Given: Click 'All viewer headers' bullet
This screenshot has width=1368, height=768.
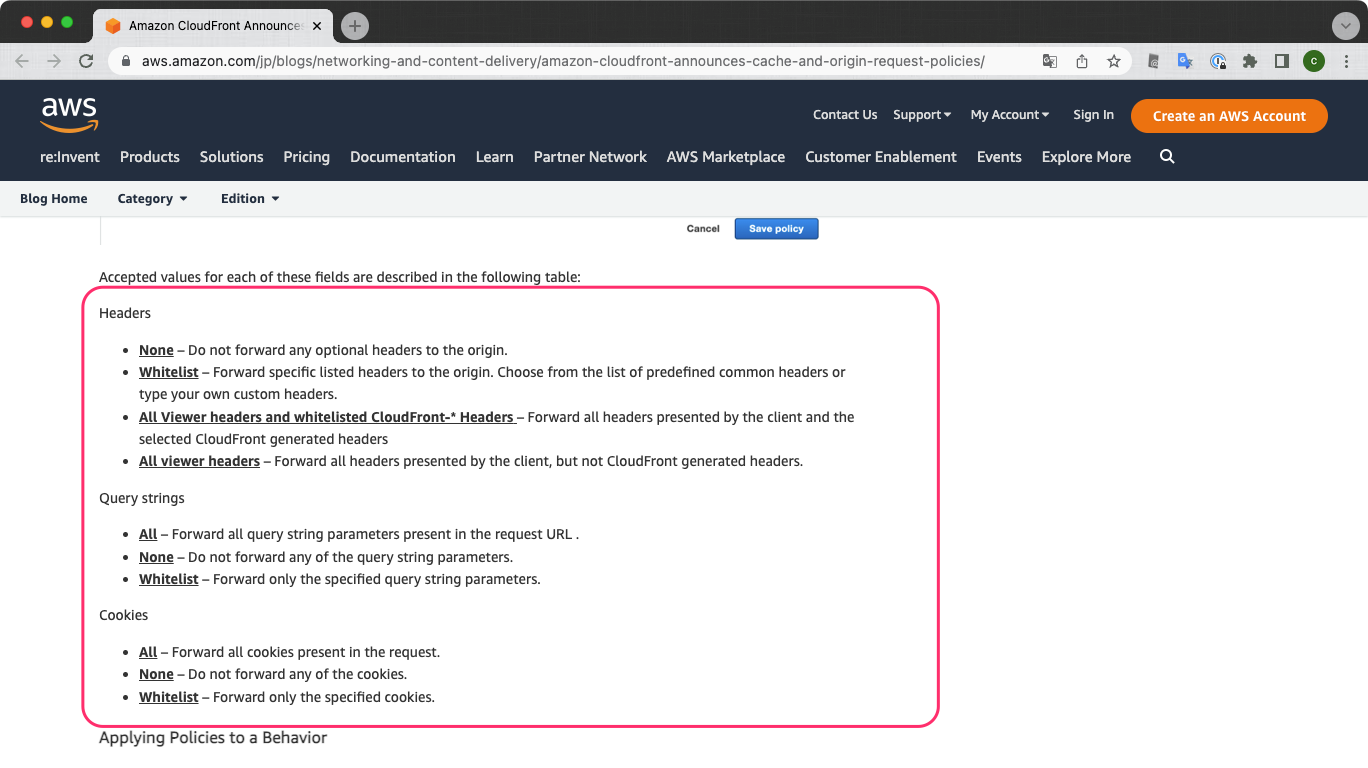Looking at the screenshot, I should coord(199,461).
